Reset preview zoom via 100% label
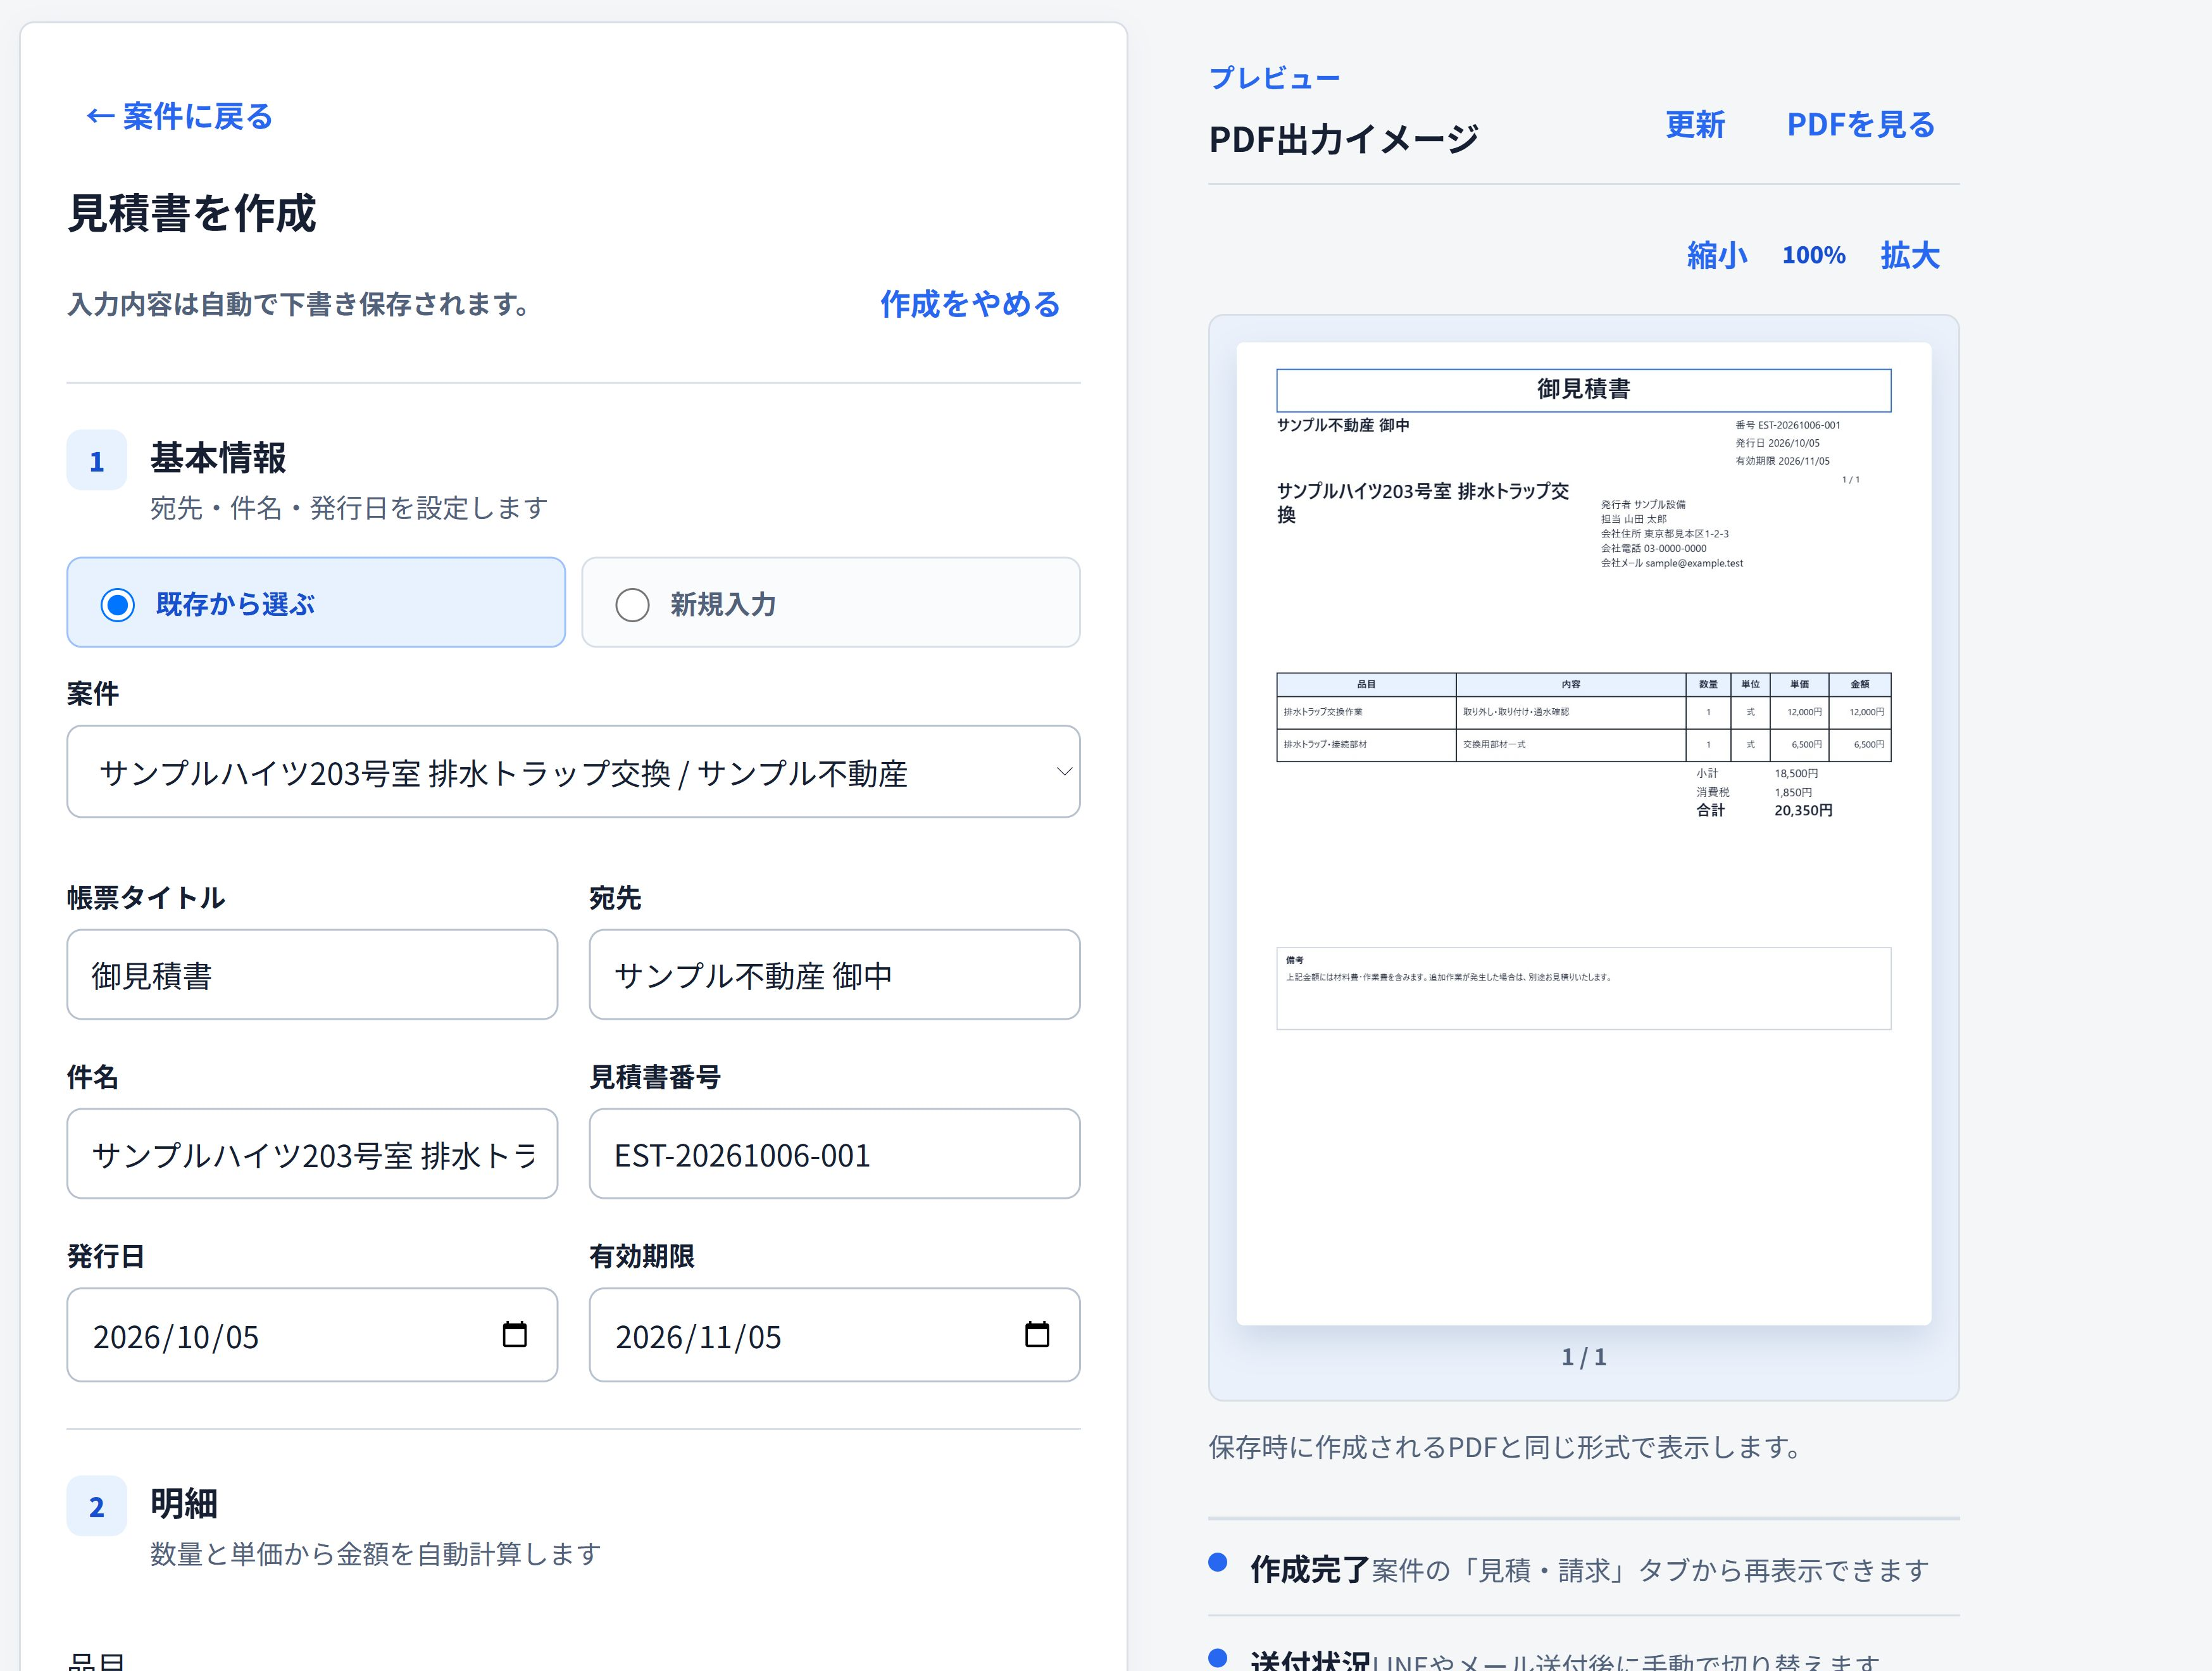Screen dimensions: 2212x1671 (x=1813, y=256)
